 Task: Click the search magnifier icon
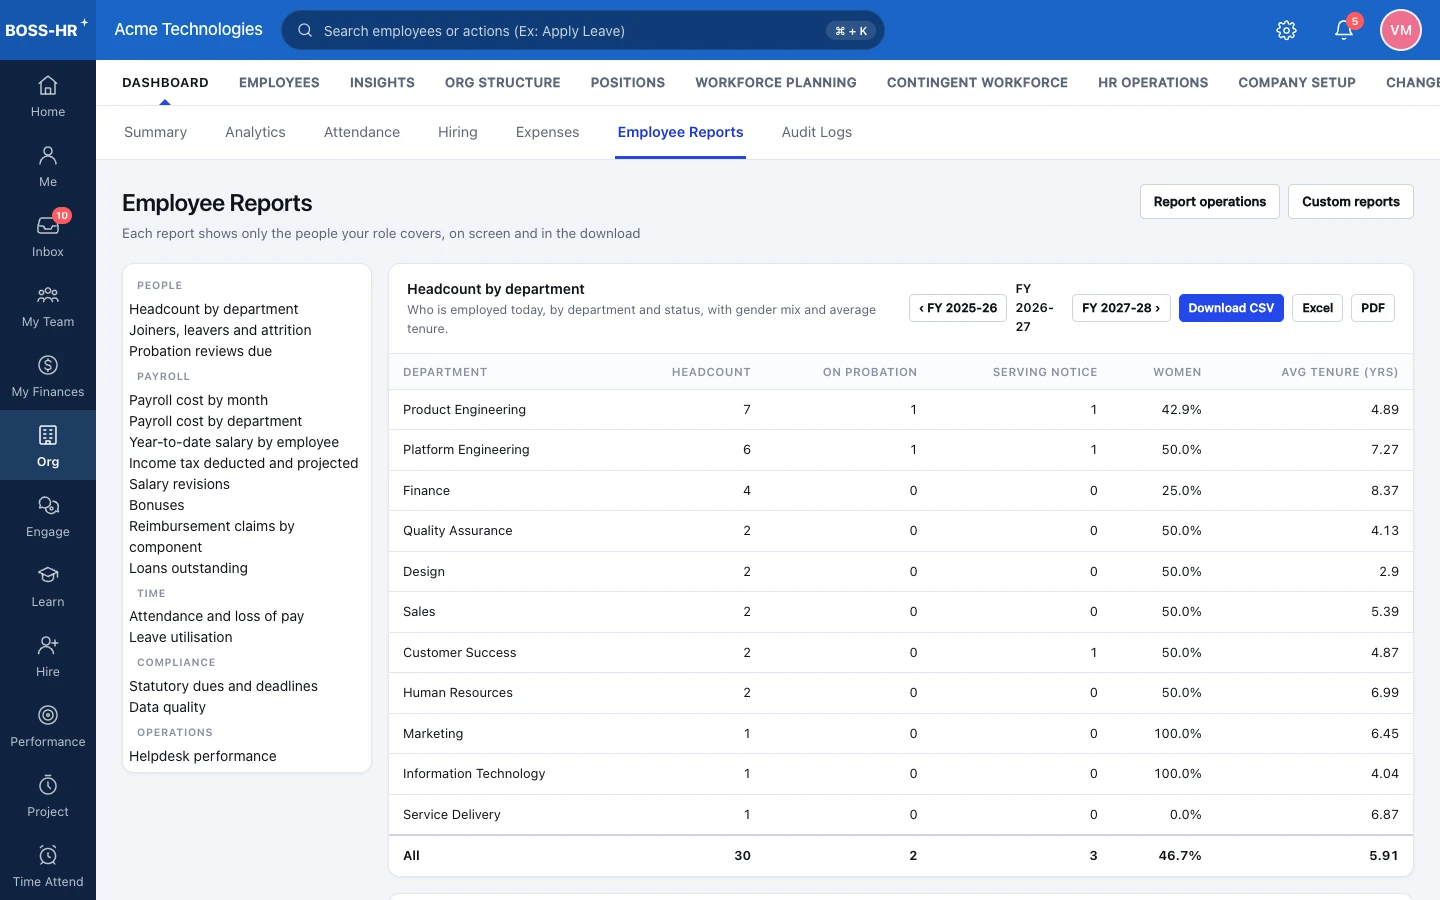click(x=305, y=30)
